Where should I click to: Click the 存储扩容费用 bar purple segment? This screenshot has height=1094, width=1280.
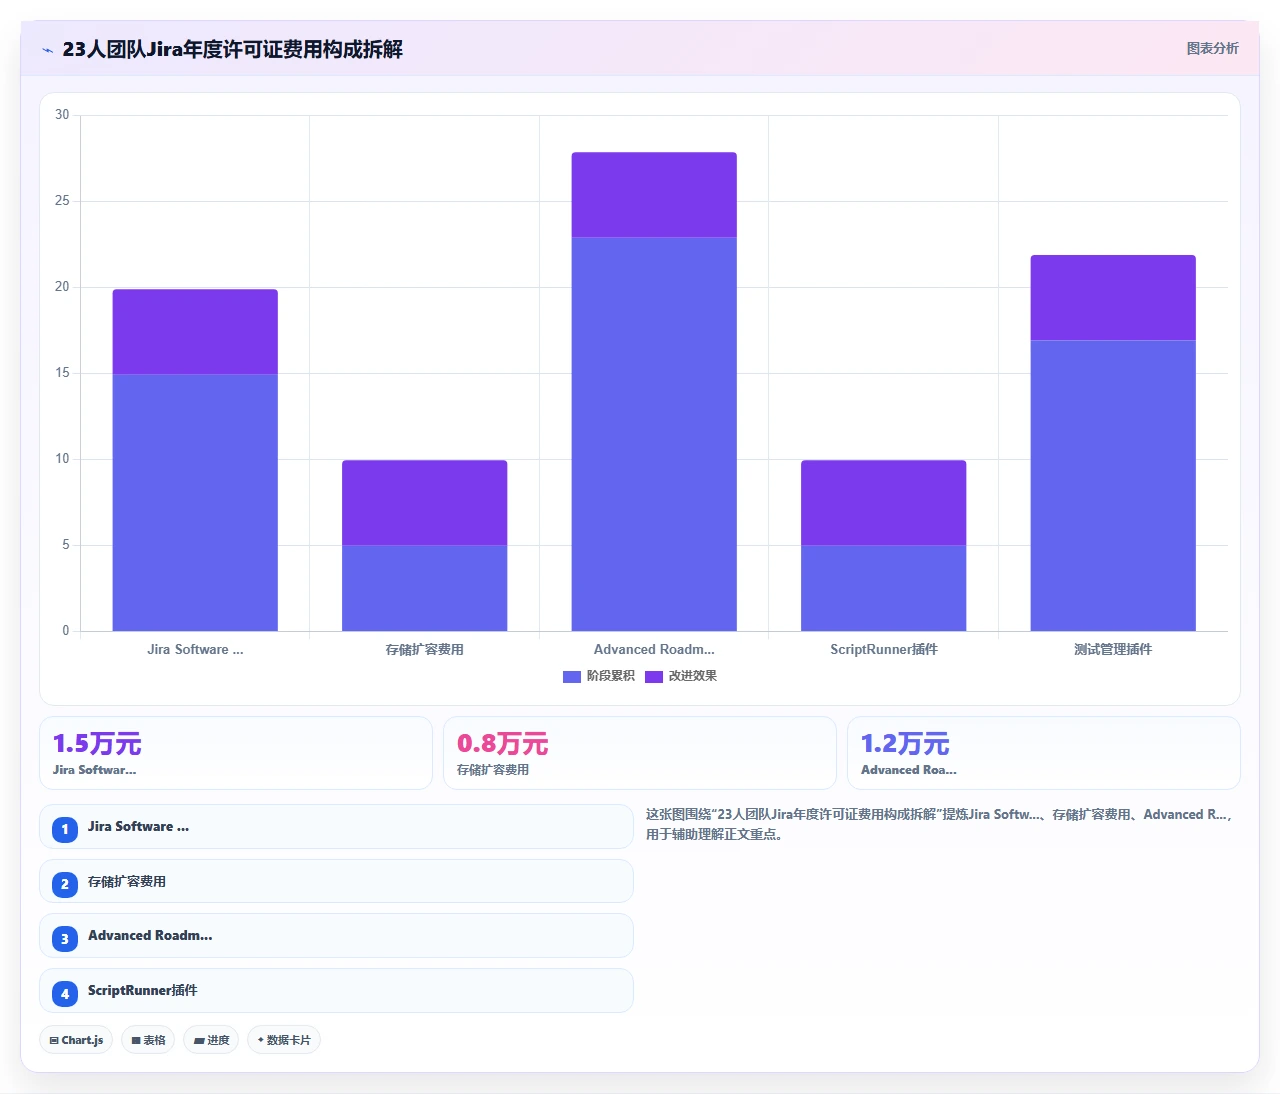point(425,503)
